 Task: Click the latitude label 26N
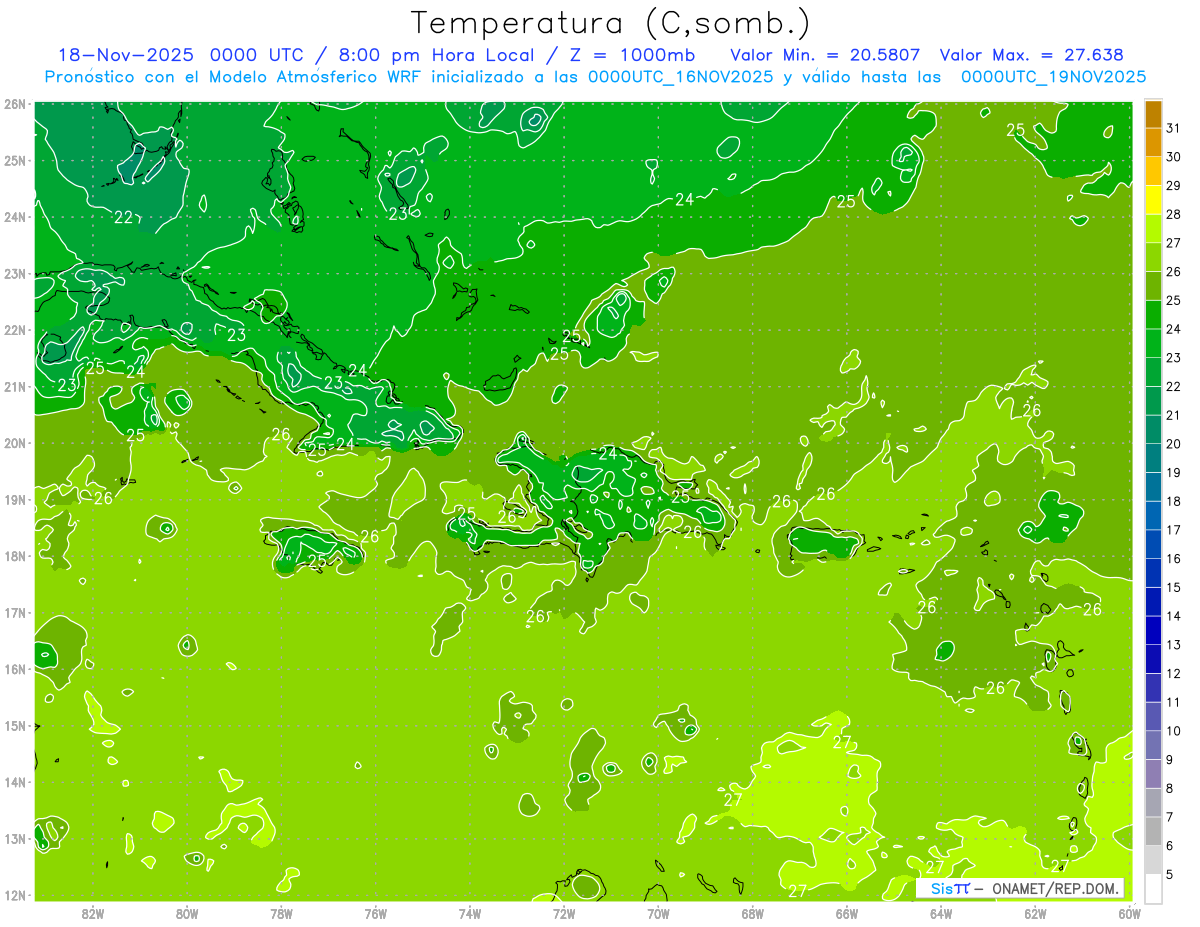pos(15,104)
